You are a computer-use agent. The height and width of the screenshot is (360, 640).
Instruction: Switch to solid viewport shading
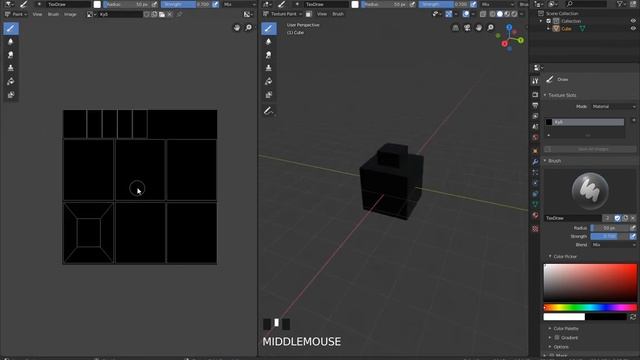tap(500, 14)
